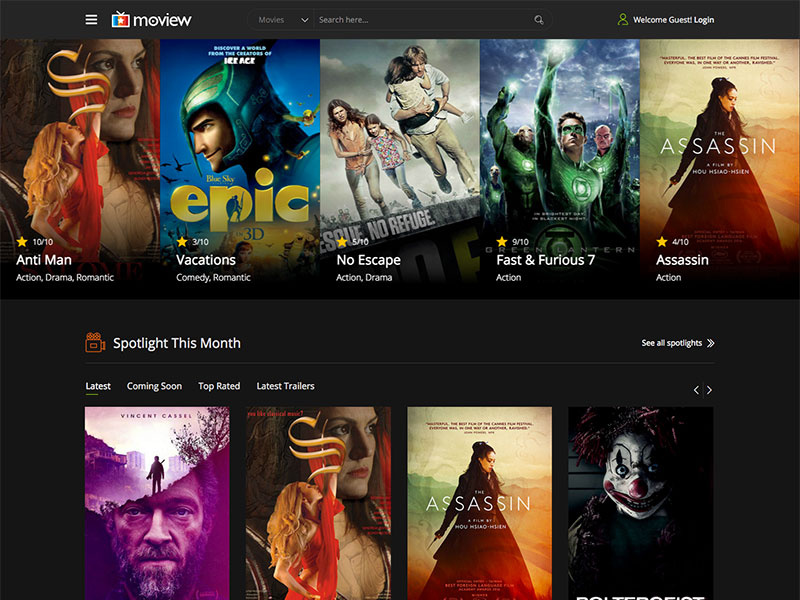Open the Assassin poster in spotlight row
The image size is (800, 600).
tap(480, 503)
